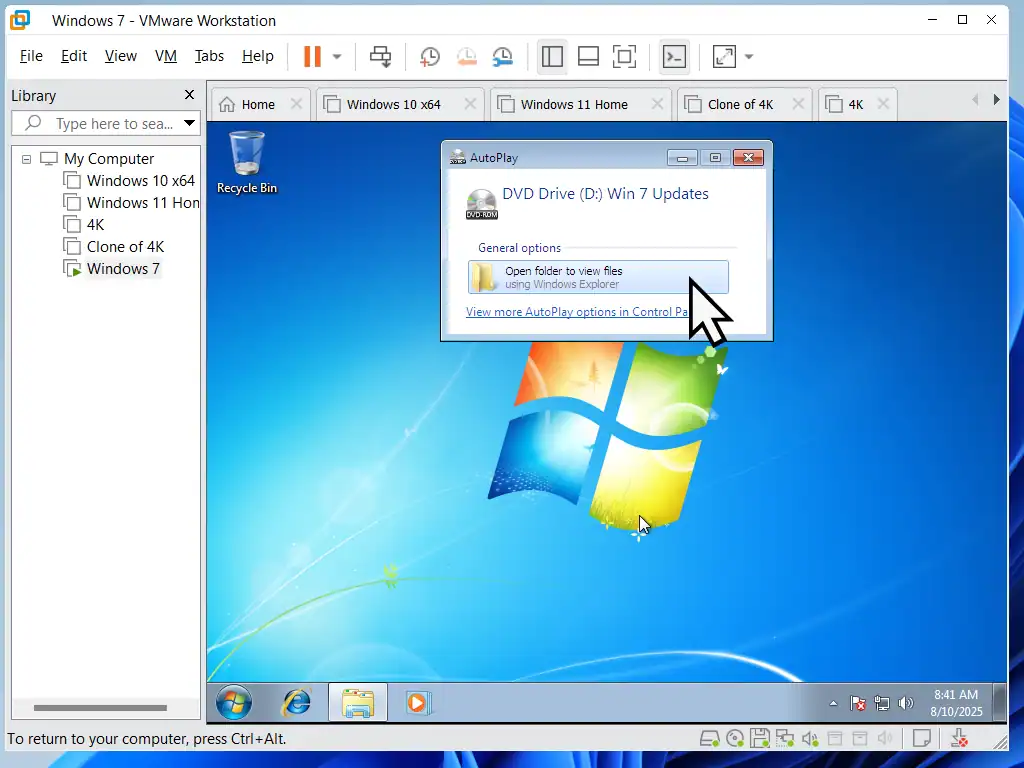Image resolution: width=1024 pixels, height=768 pixels.
Task: Click the Suspend (pause) VM button
Action: tap(313, 56)
